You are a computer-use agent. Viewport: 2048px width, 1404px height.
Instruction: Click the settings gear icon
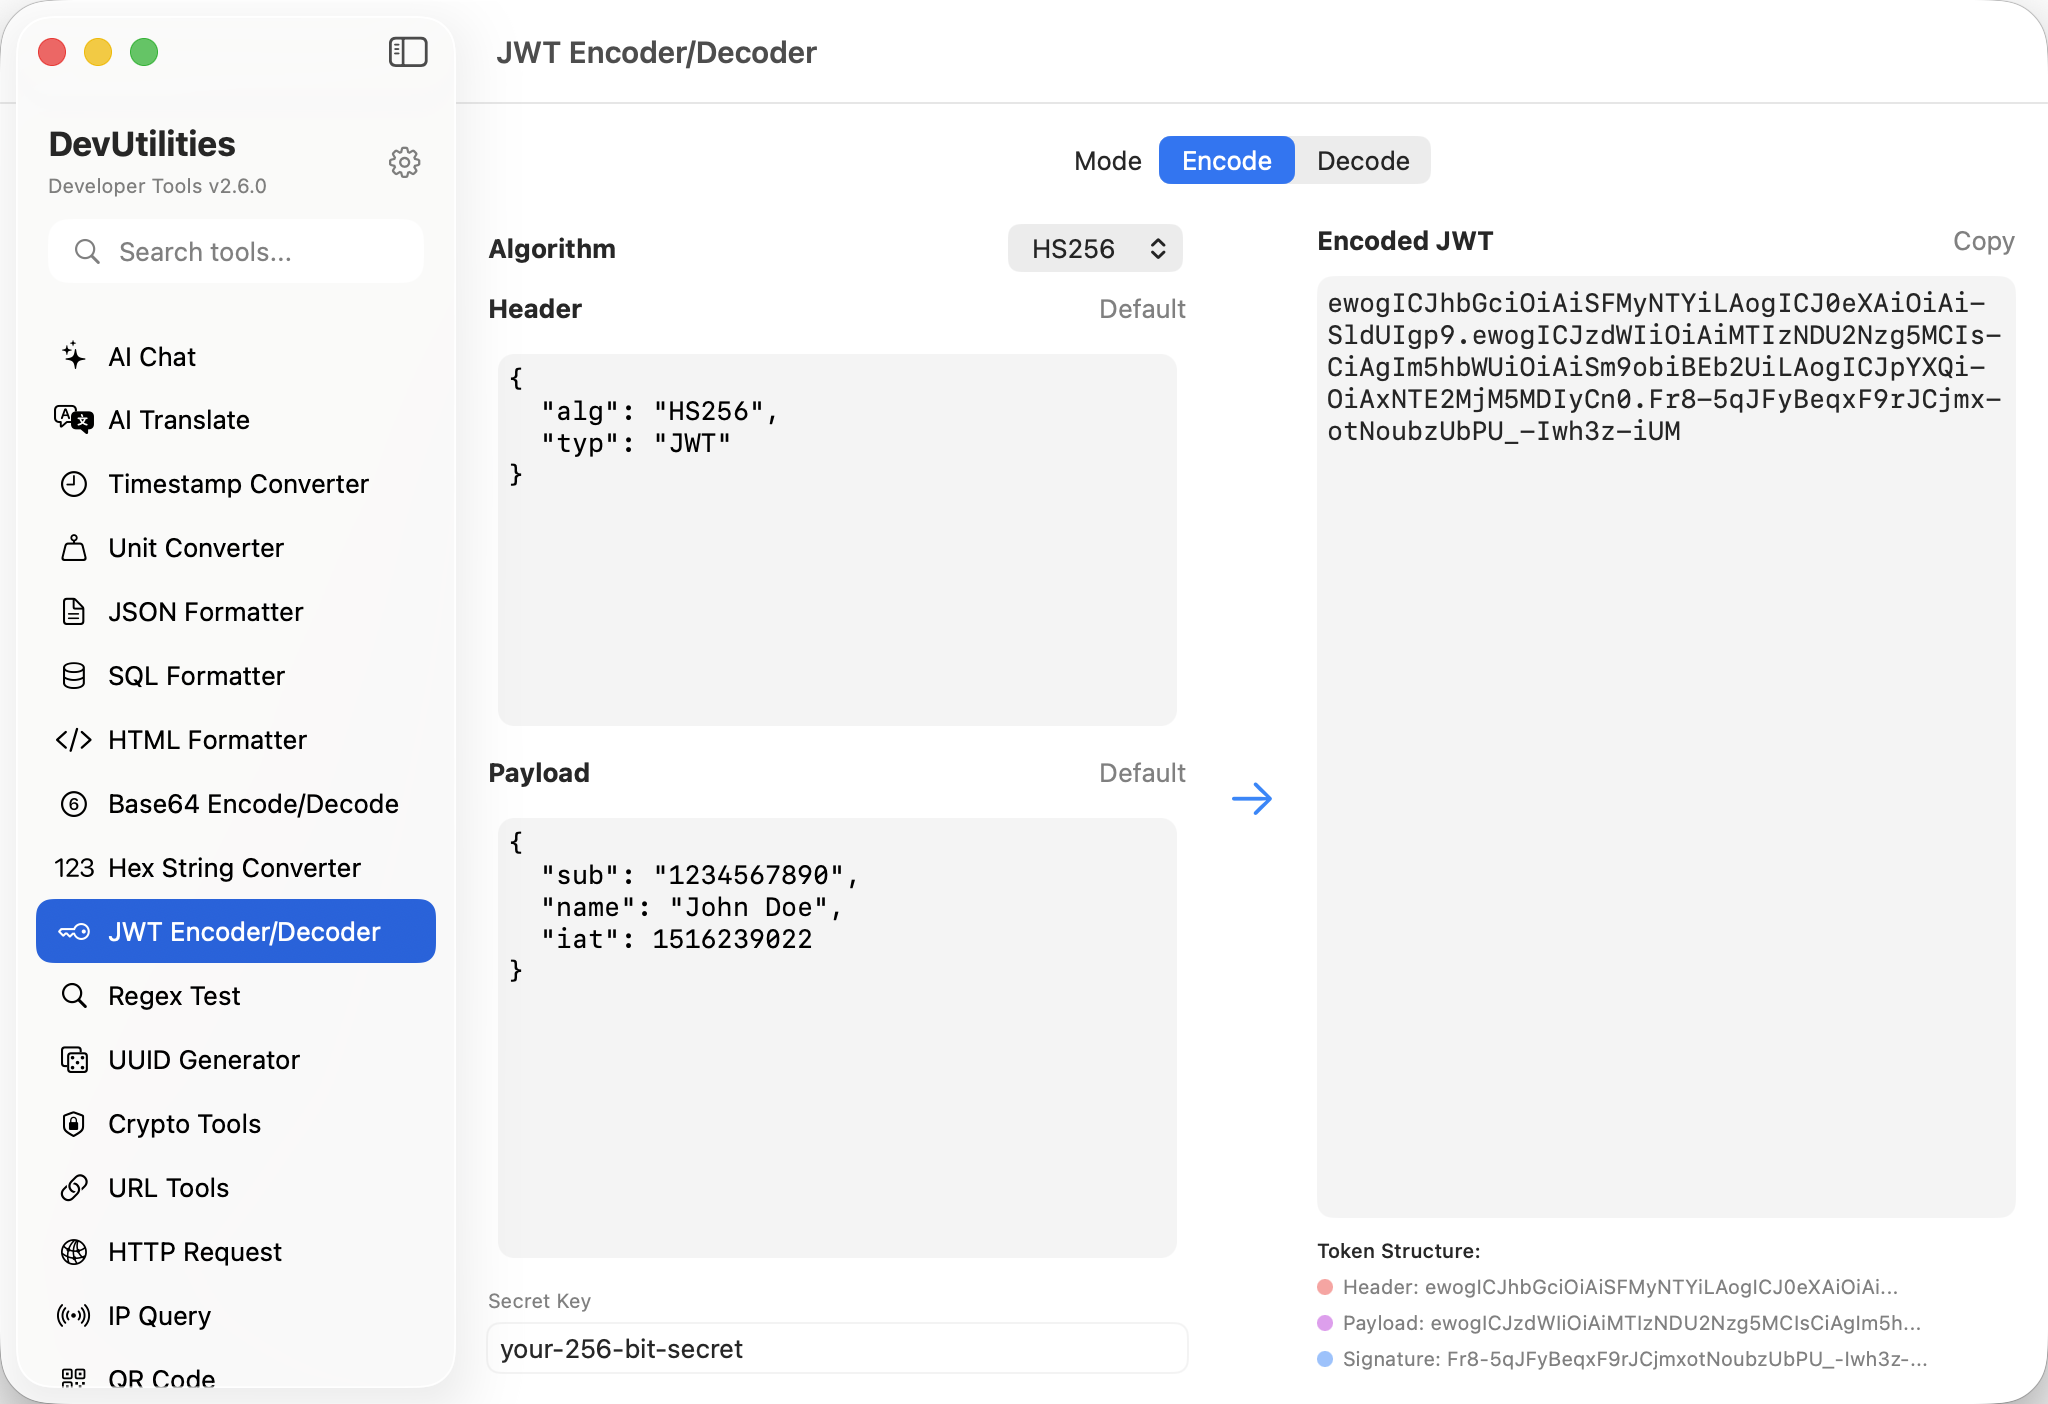point(404,162)
